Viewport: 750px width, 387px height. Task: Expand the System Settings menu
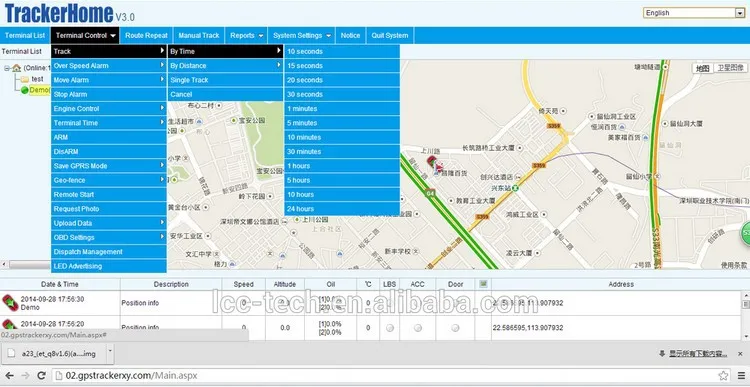pos(302,35)
